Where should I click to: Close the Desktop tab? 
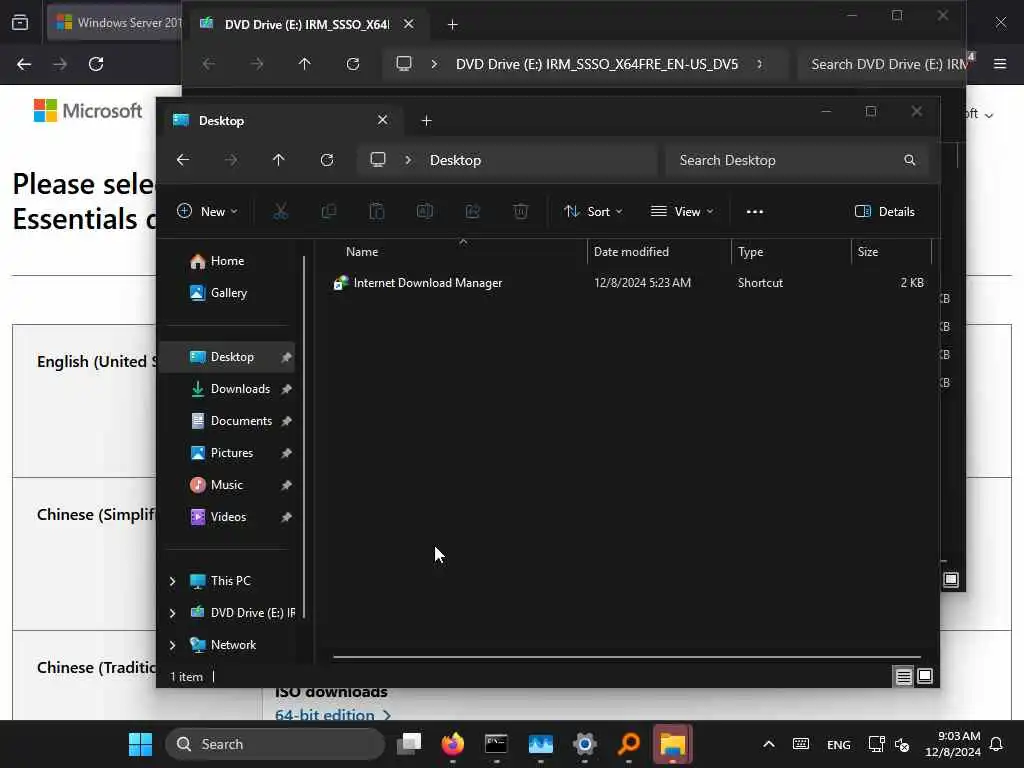tap(383, 120)
